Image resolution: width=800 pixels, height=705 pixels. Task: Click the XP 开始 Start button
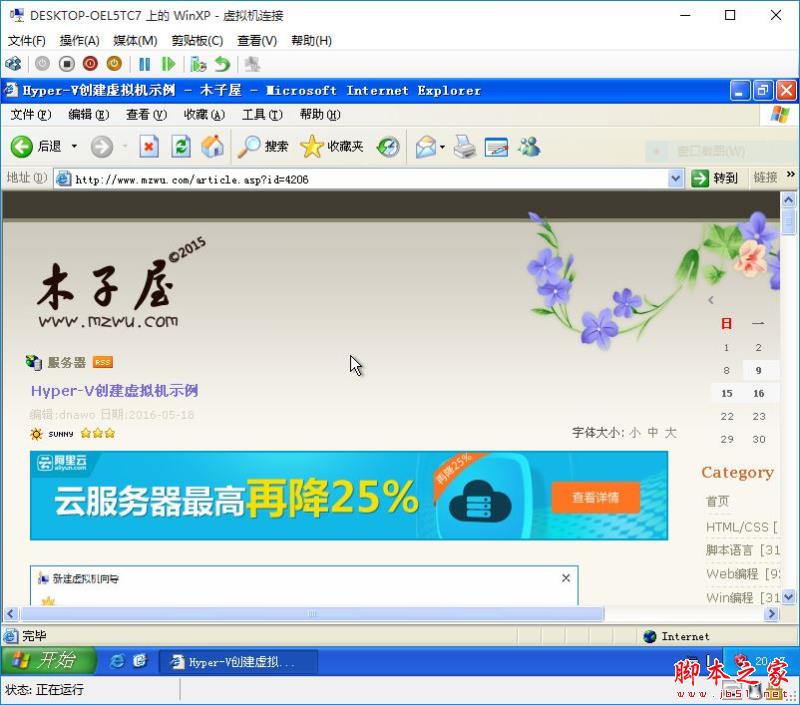(48, 661)
